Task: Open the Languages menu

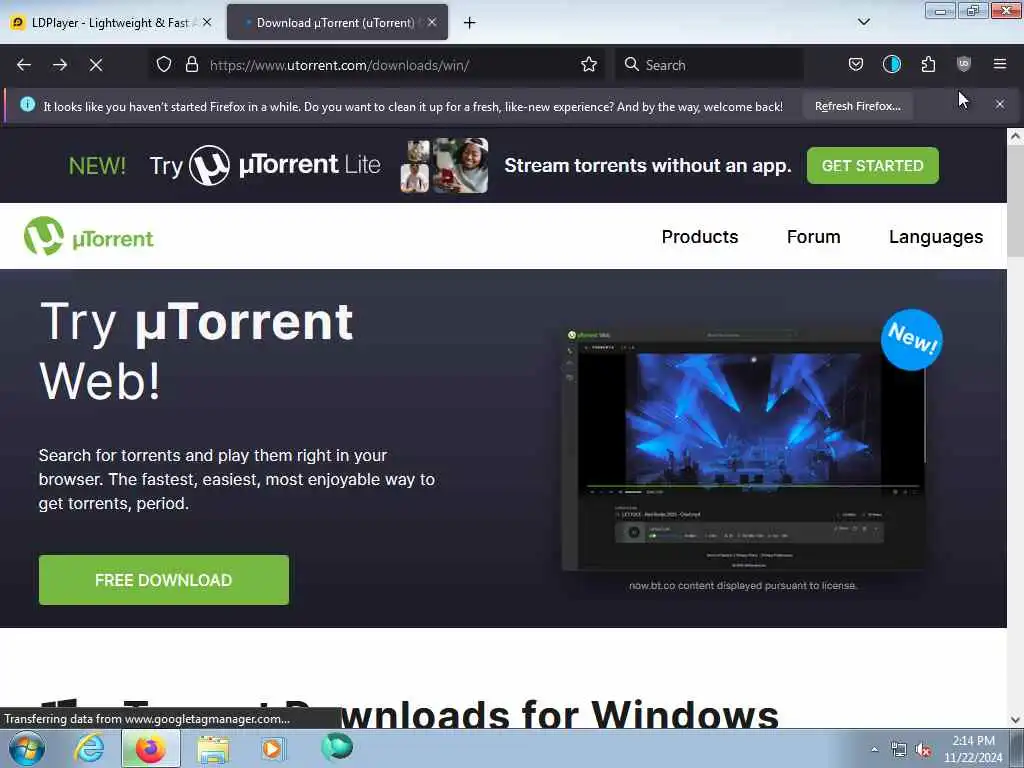Action: click(x=936, y=236)
